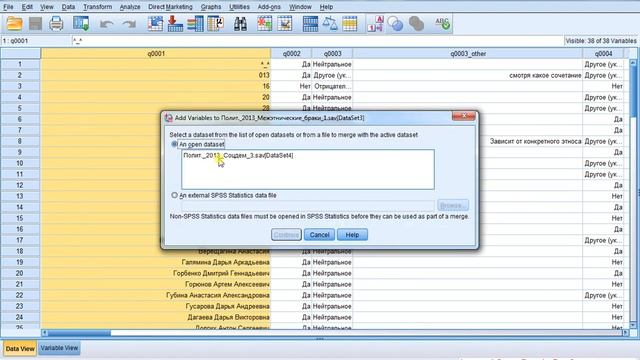Select the 'An open dataset' radio button
640x360 pixels.
pos(175,144)
